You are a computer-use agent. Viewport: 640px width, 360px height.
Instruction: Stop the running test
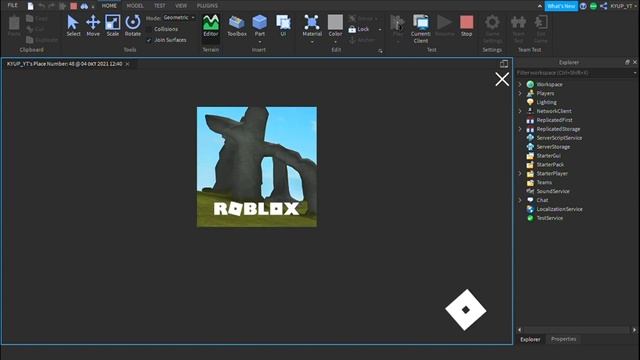tap(467, 25)
